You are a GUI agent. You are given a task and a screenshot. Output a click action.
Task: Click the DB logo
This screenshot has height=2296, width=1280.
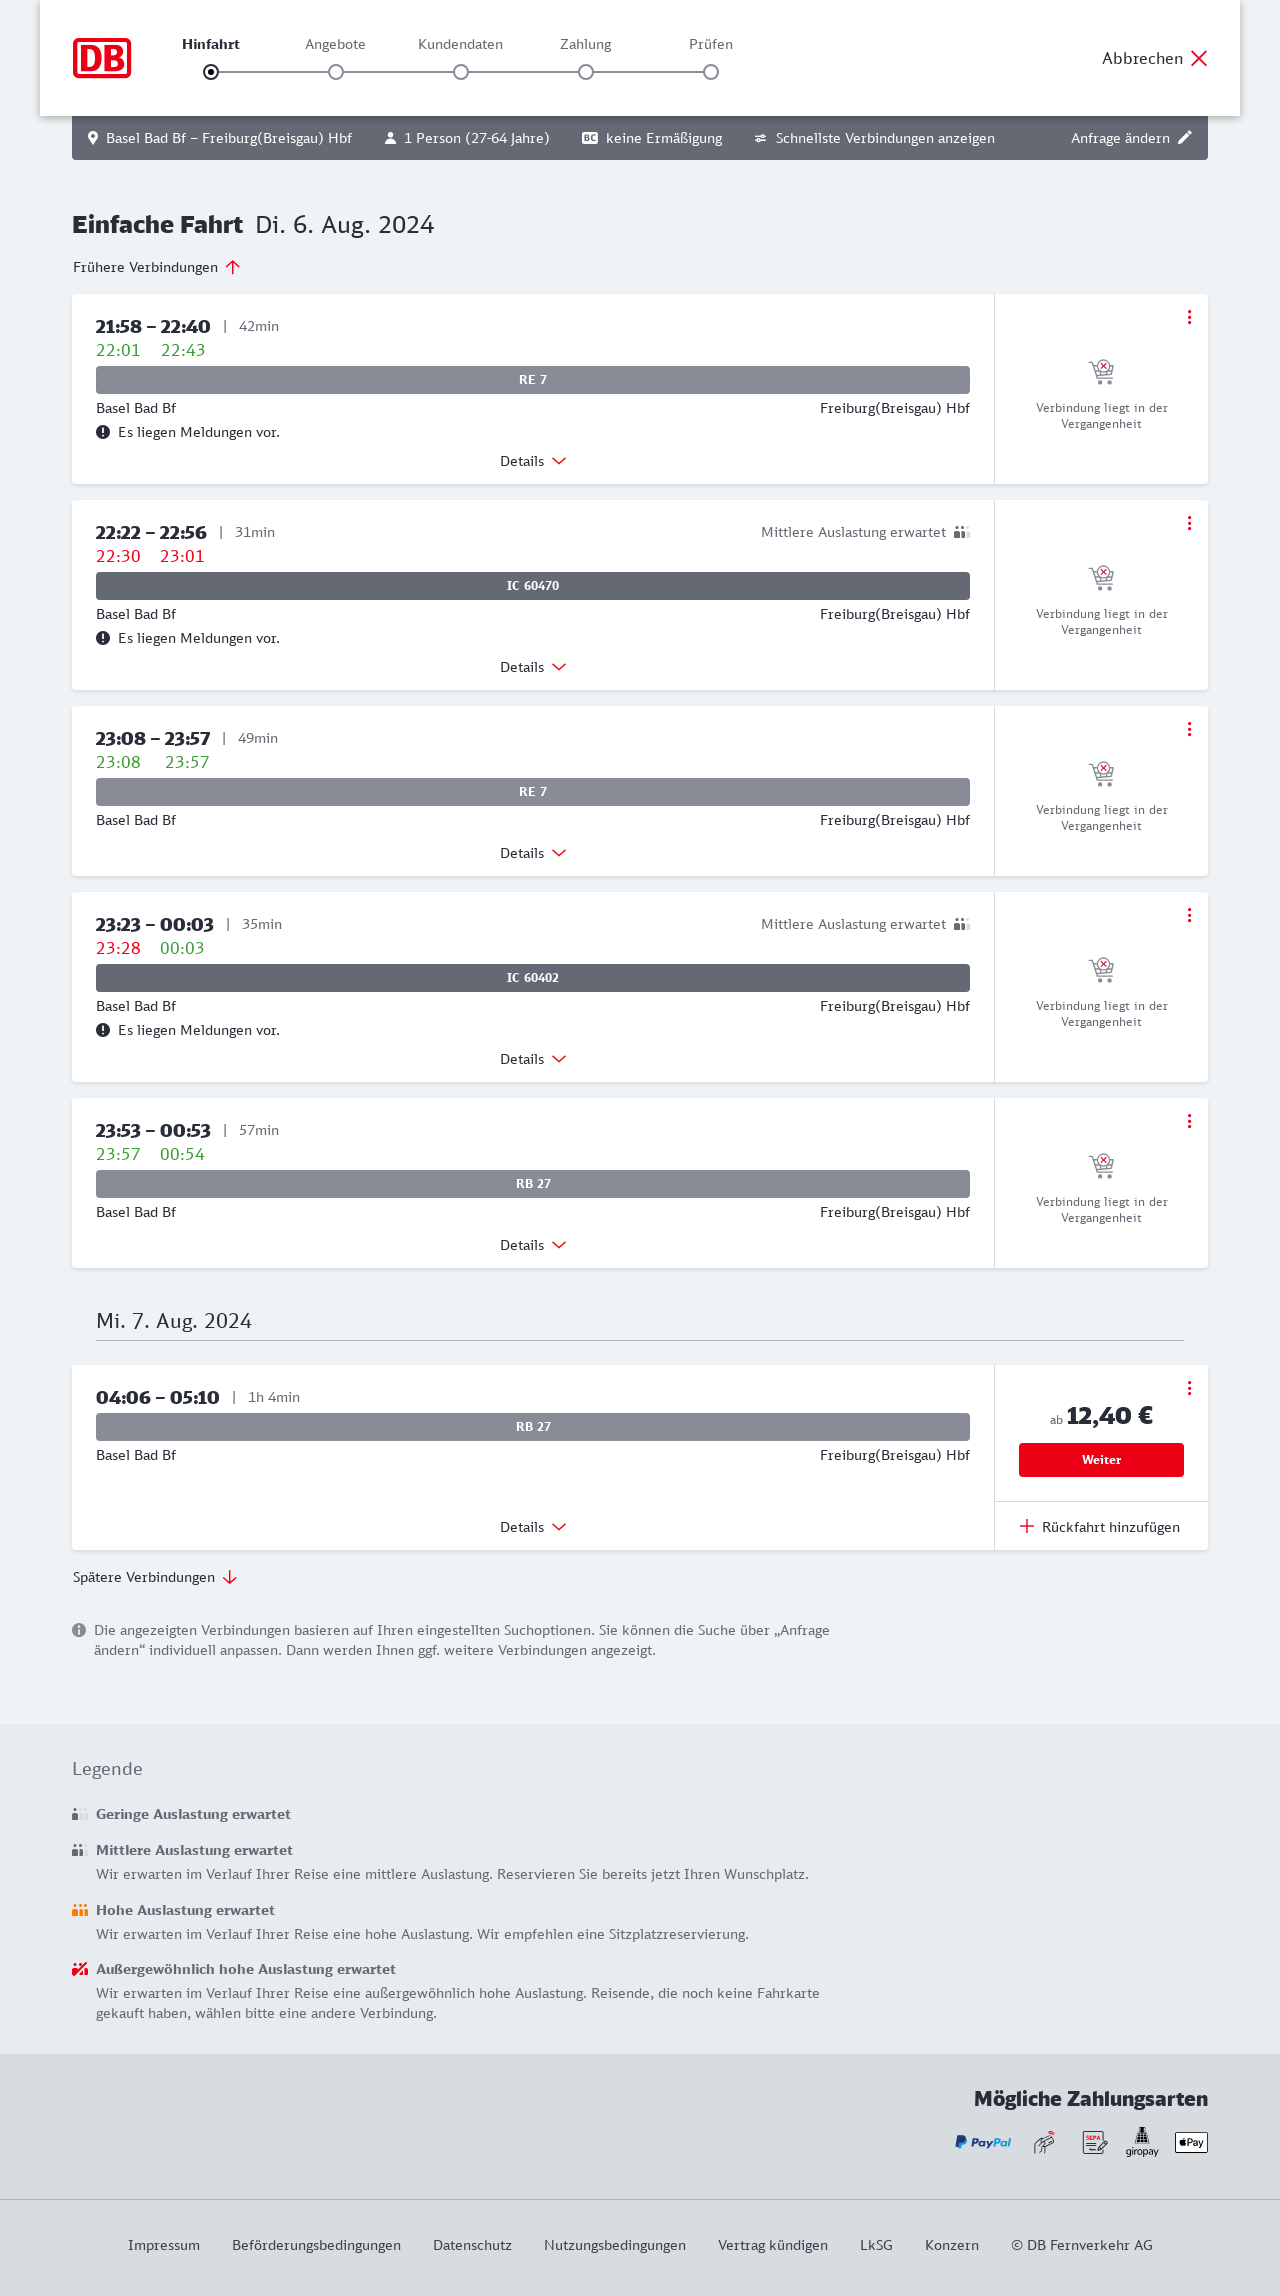[x=102, y=58]
